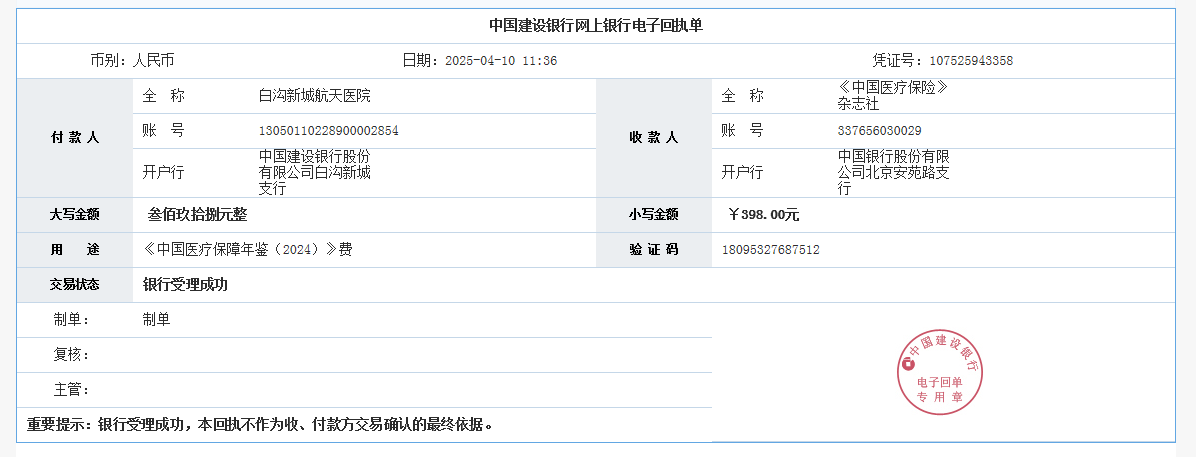Screen dimensions: 1196x457
Task: Click the 制单： row label
Action: coord(72,320)
